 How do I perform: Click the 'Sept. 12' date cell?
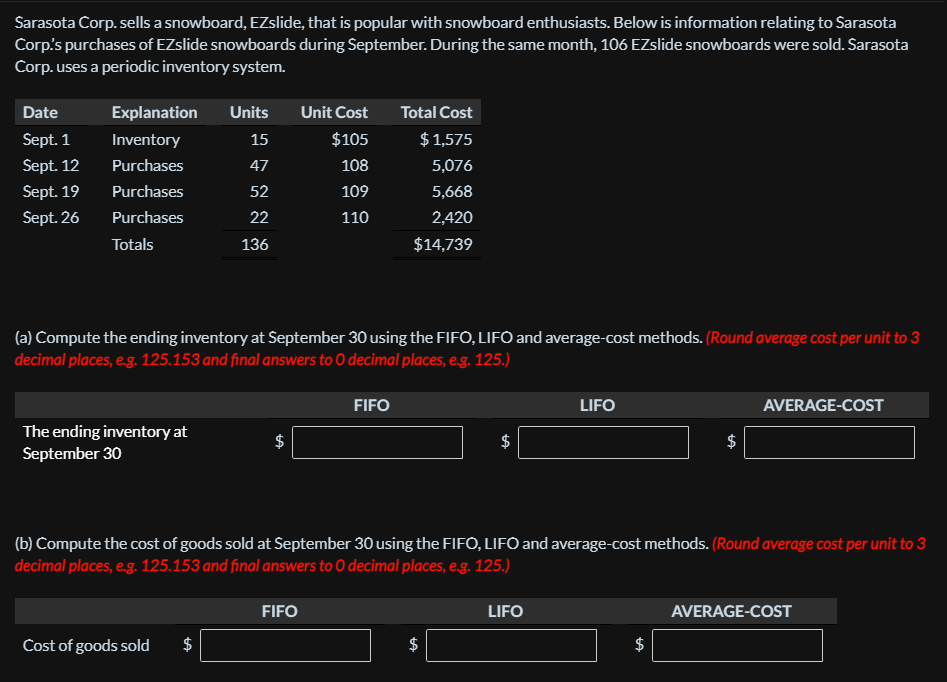click(x=51, y=166)
